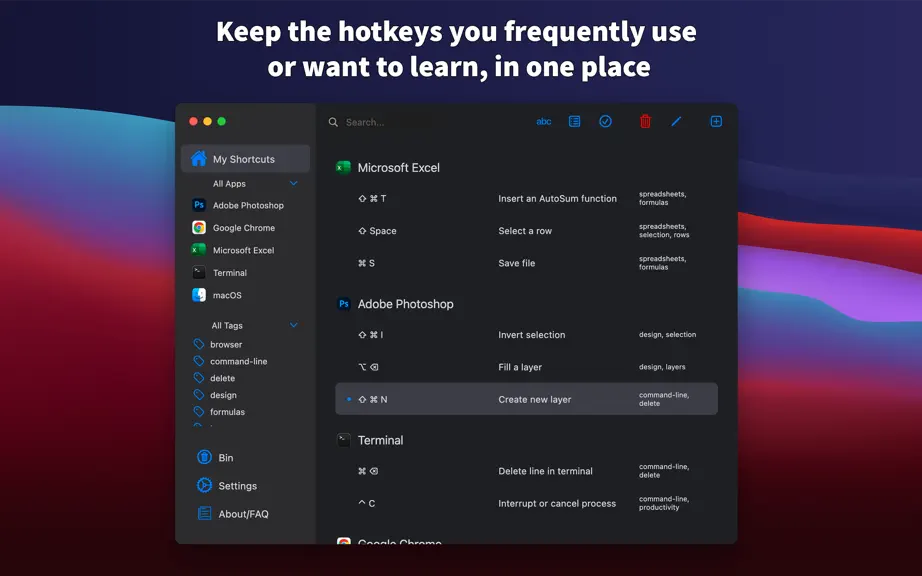Screen dimensions: 922x576
Task: Filter by the command-line tag
Action: (238, 361)
